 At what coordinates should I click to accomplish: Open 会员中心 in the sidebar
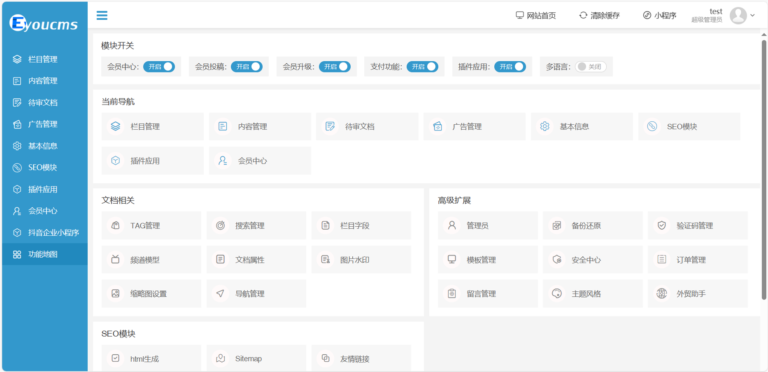(45, 211)
